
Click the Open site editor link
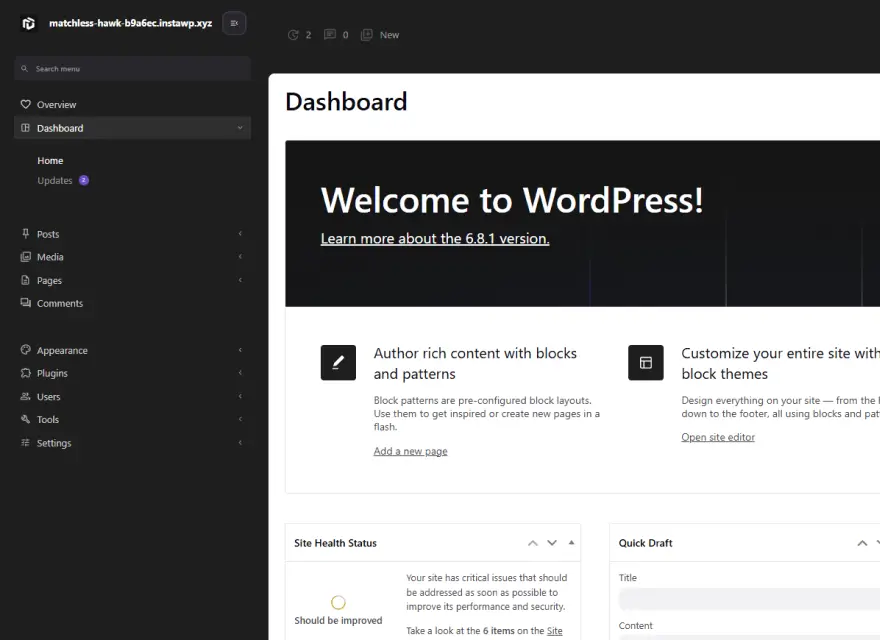point(718,437)
